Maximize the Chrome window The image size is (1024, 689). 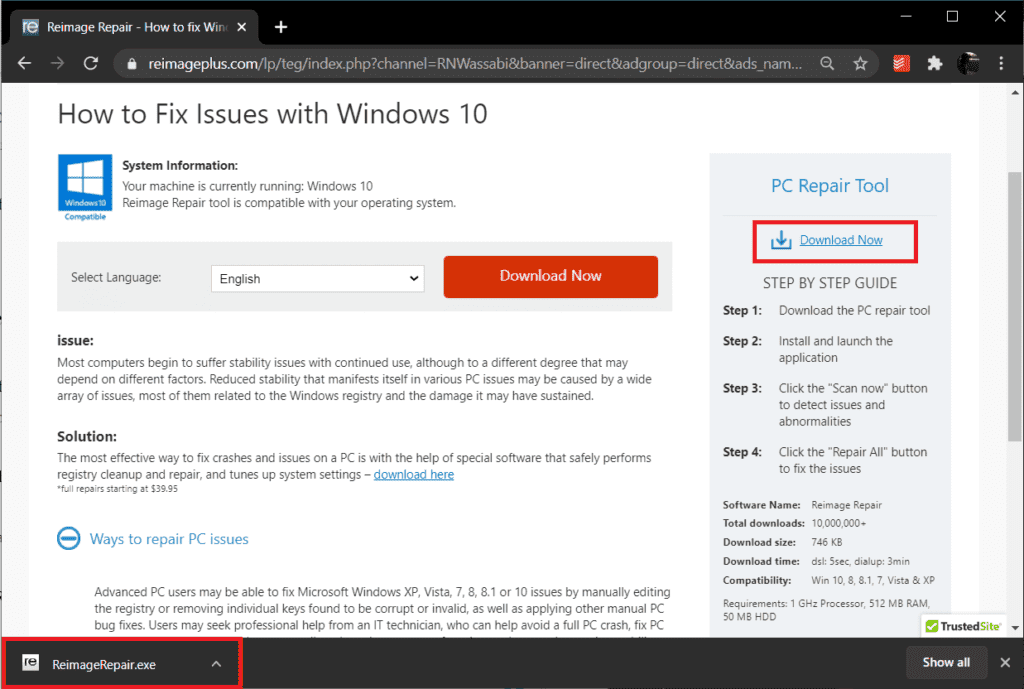tap(952, 16)
